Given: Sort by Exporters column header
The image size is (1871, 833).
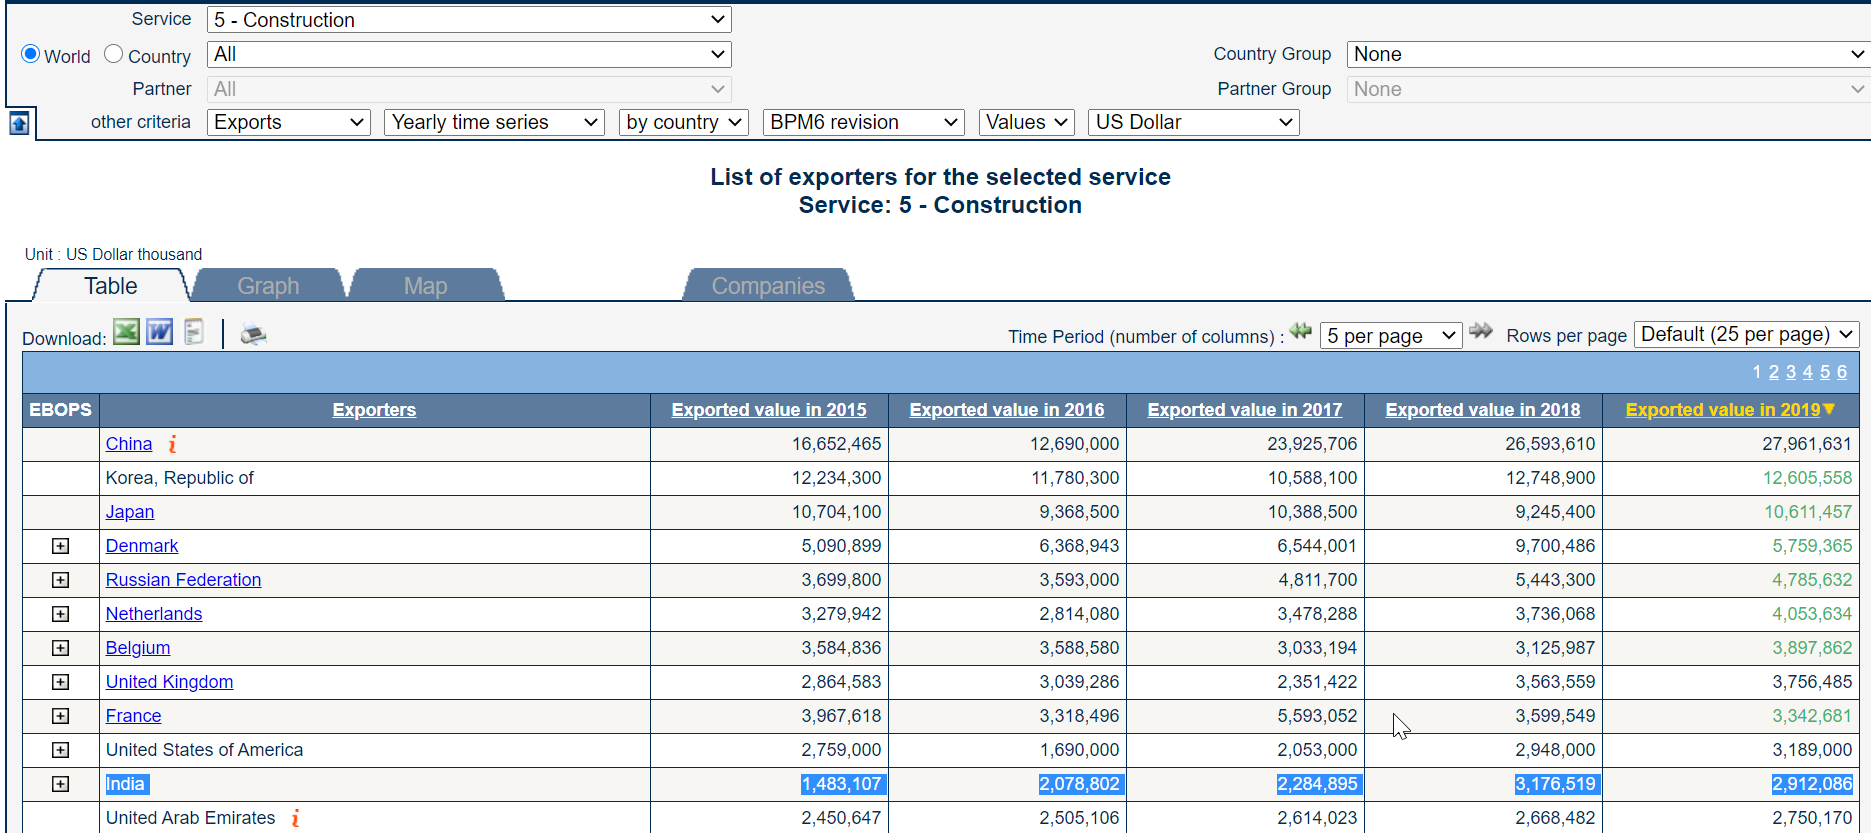Looking at the screenshot, I should point(374,410).
